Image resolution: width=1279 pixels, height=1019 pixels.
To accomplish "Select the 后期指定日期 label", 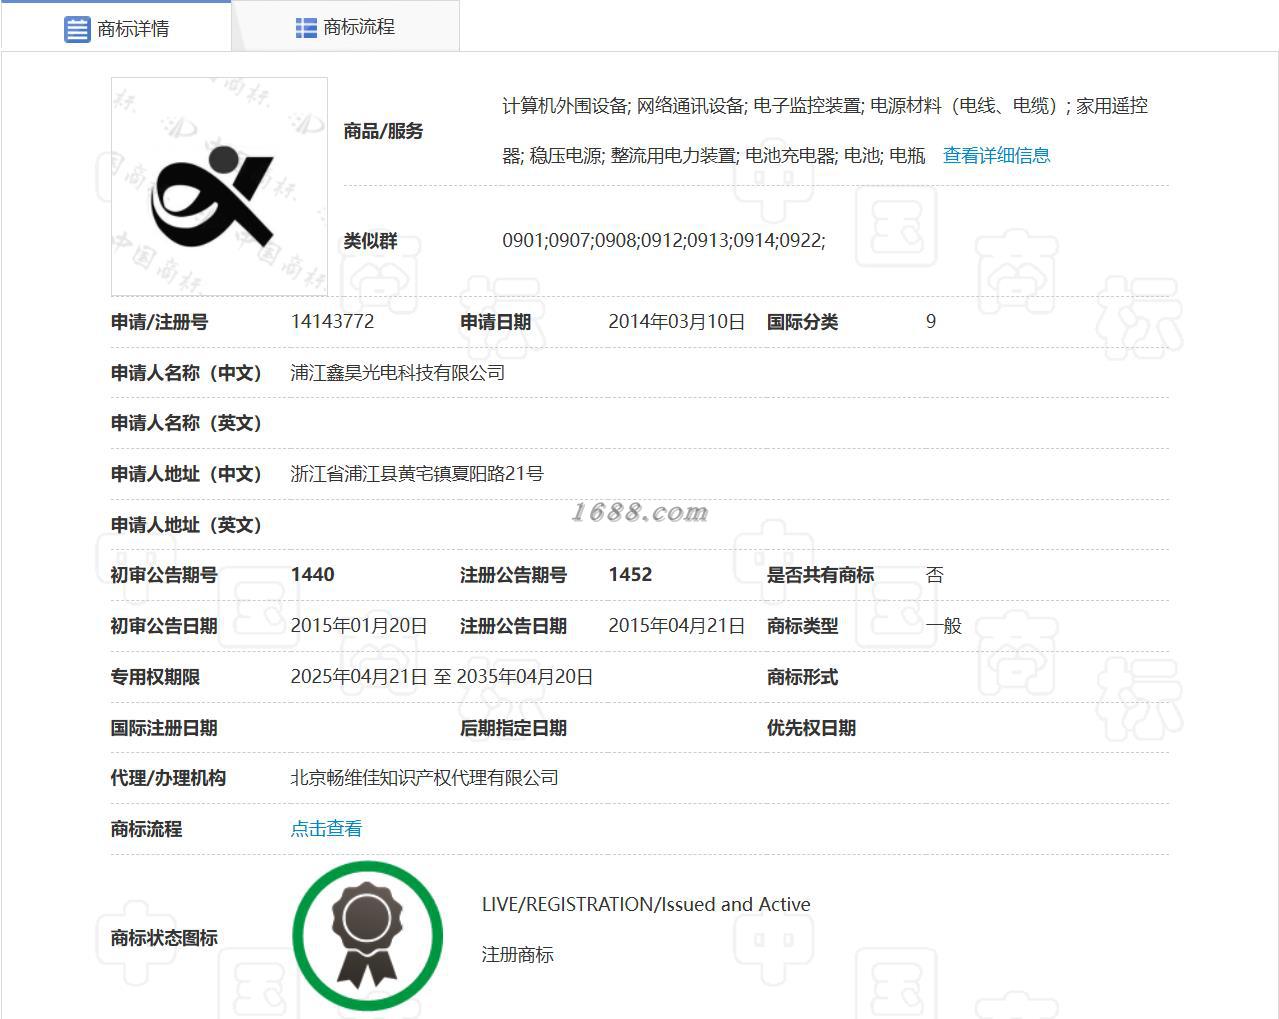I will tap(513, 728).
